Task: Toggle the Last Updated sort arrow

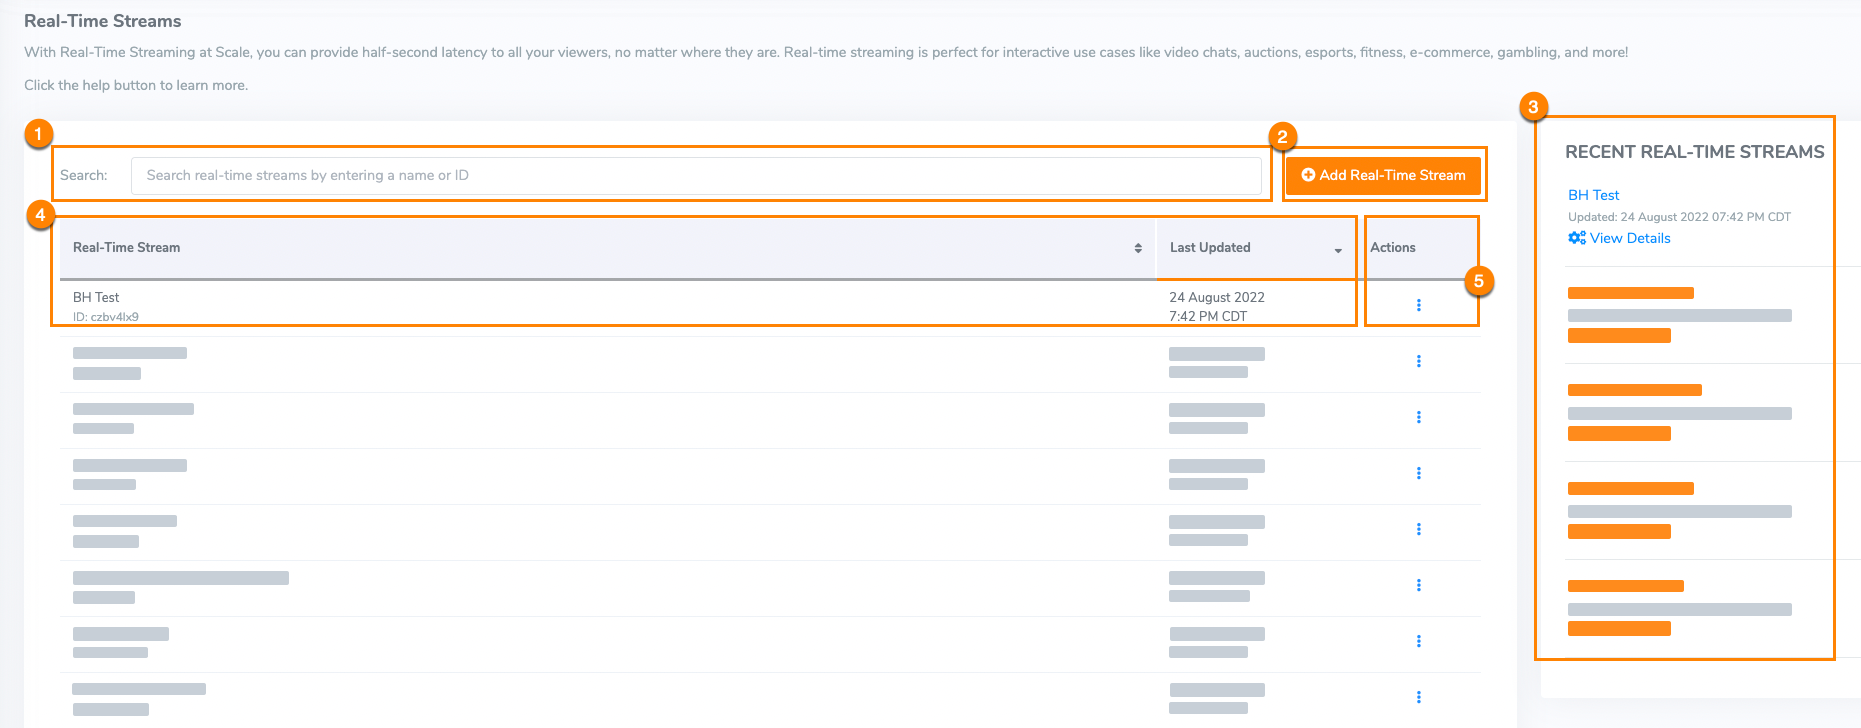Action: click(x=1338, y=250)
